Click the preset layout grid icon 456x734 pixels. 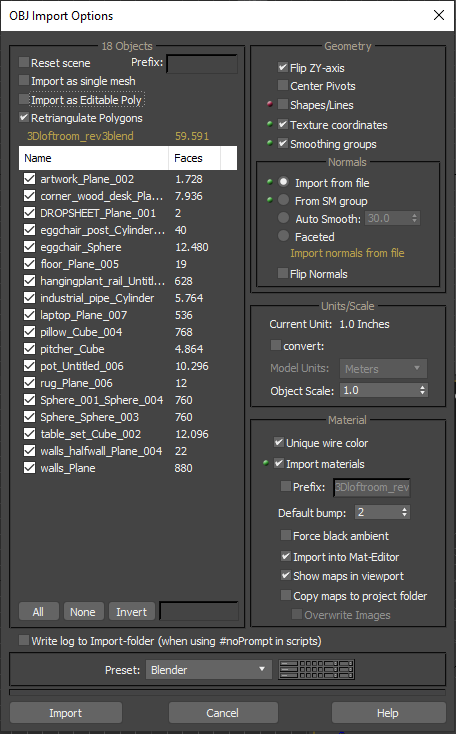click(x=316, y=669)
